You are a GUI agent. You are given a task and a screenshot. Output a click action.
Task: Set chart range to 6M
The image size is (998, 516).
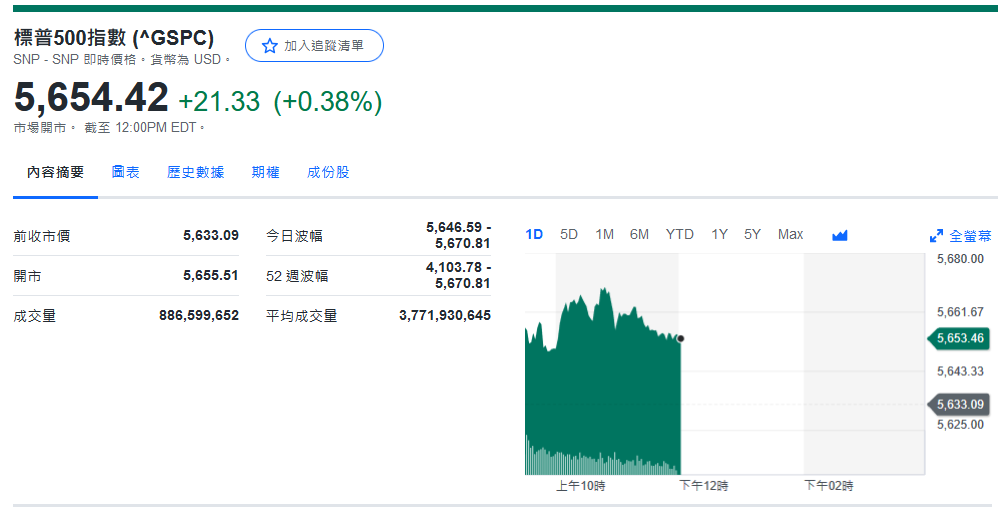click(x=639, y=234)
